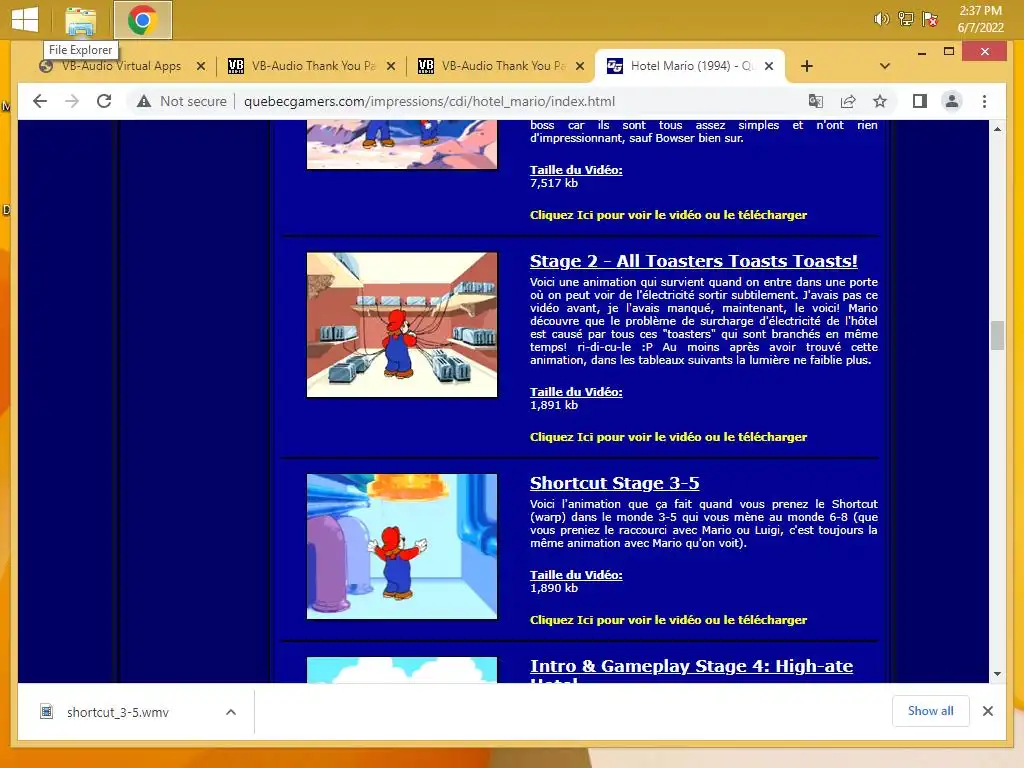The height and width of the screenshot is (768, 1024).
Task: Click the Taille du Vidéo label above 1,891 kb
Action: 576,392
